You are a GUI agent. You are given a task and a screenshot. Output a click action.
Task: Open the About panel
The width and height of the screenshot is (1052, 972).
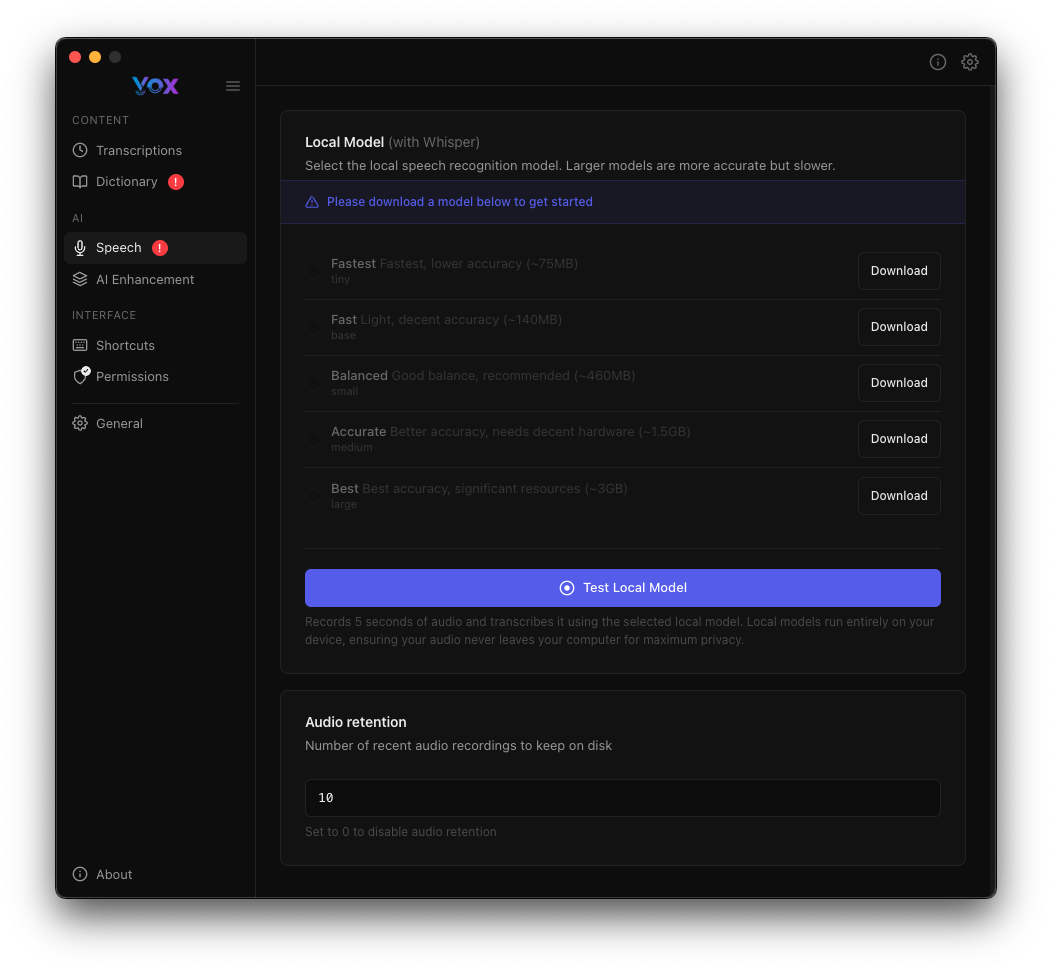pyautogui.click(x=101, y=874)
